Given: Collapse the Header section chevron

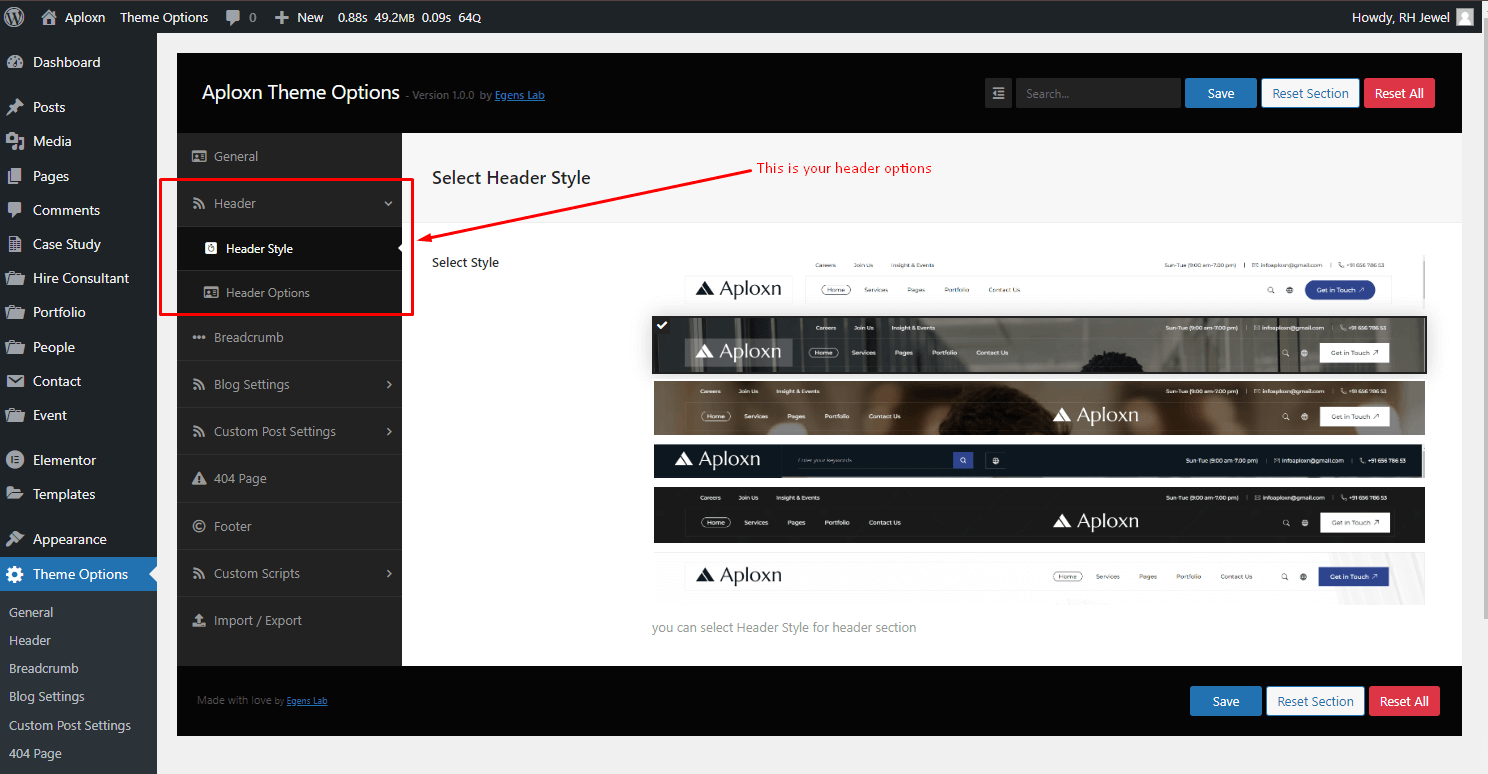Looking at the screenshot, I should point(389,203).
